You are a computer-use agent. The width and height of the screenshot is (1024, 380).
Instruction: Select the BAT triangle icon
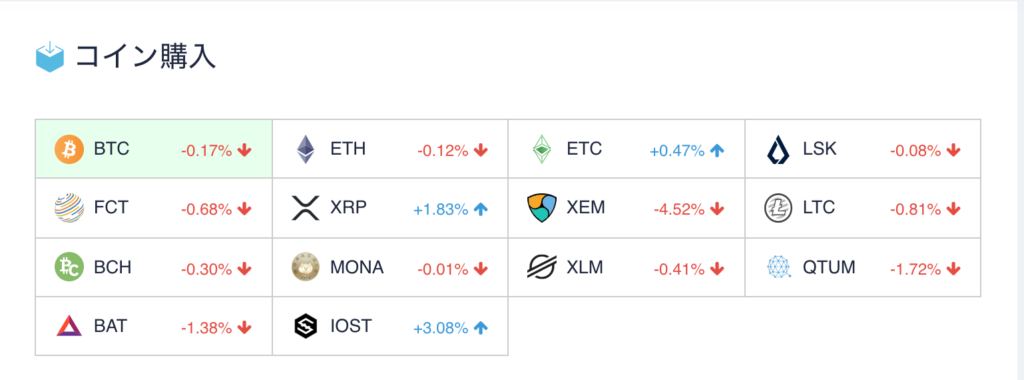(69, 326)
